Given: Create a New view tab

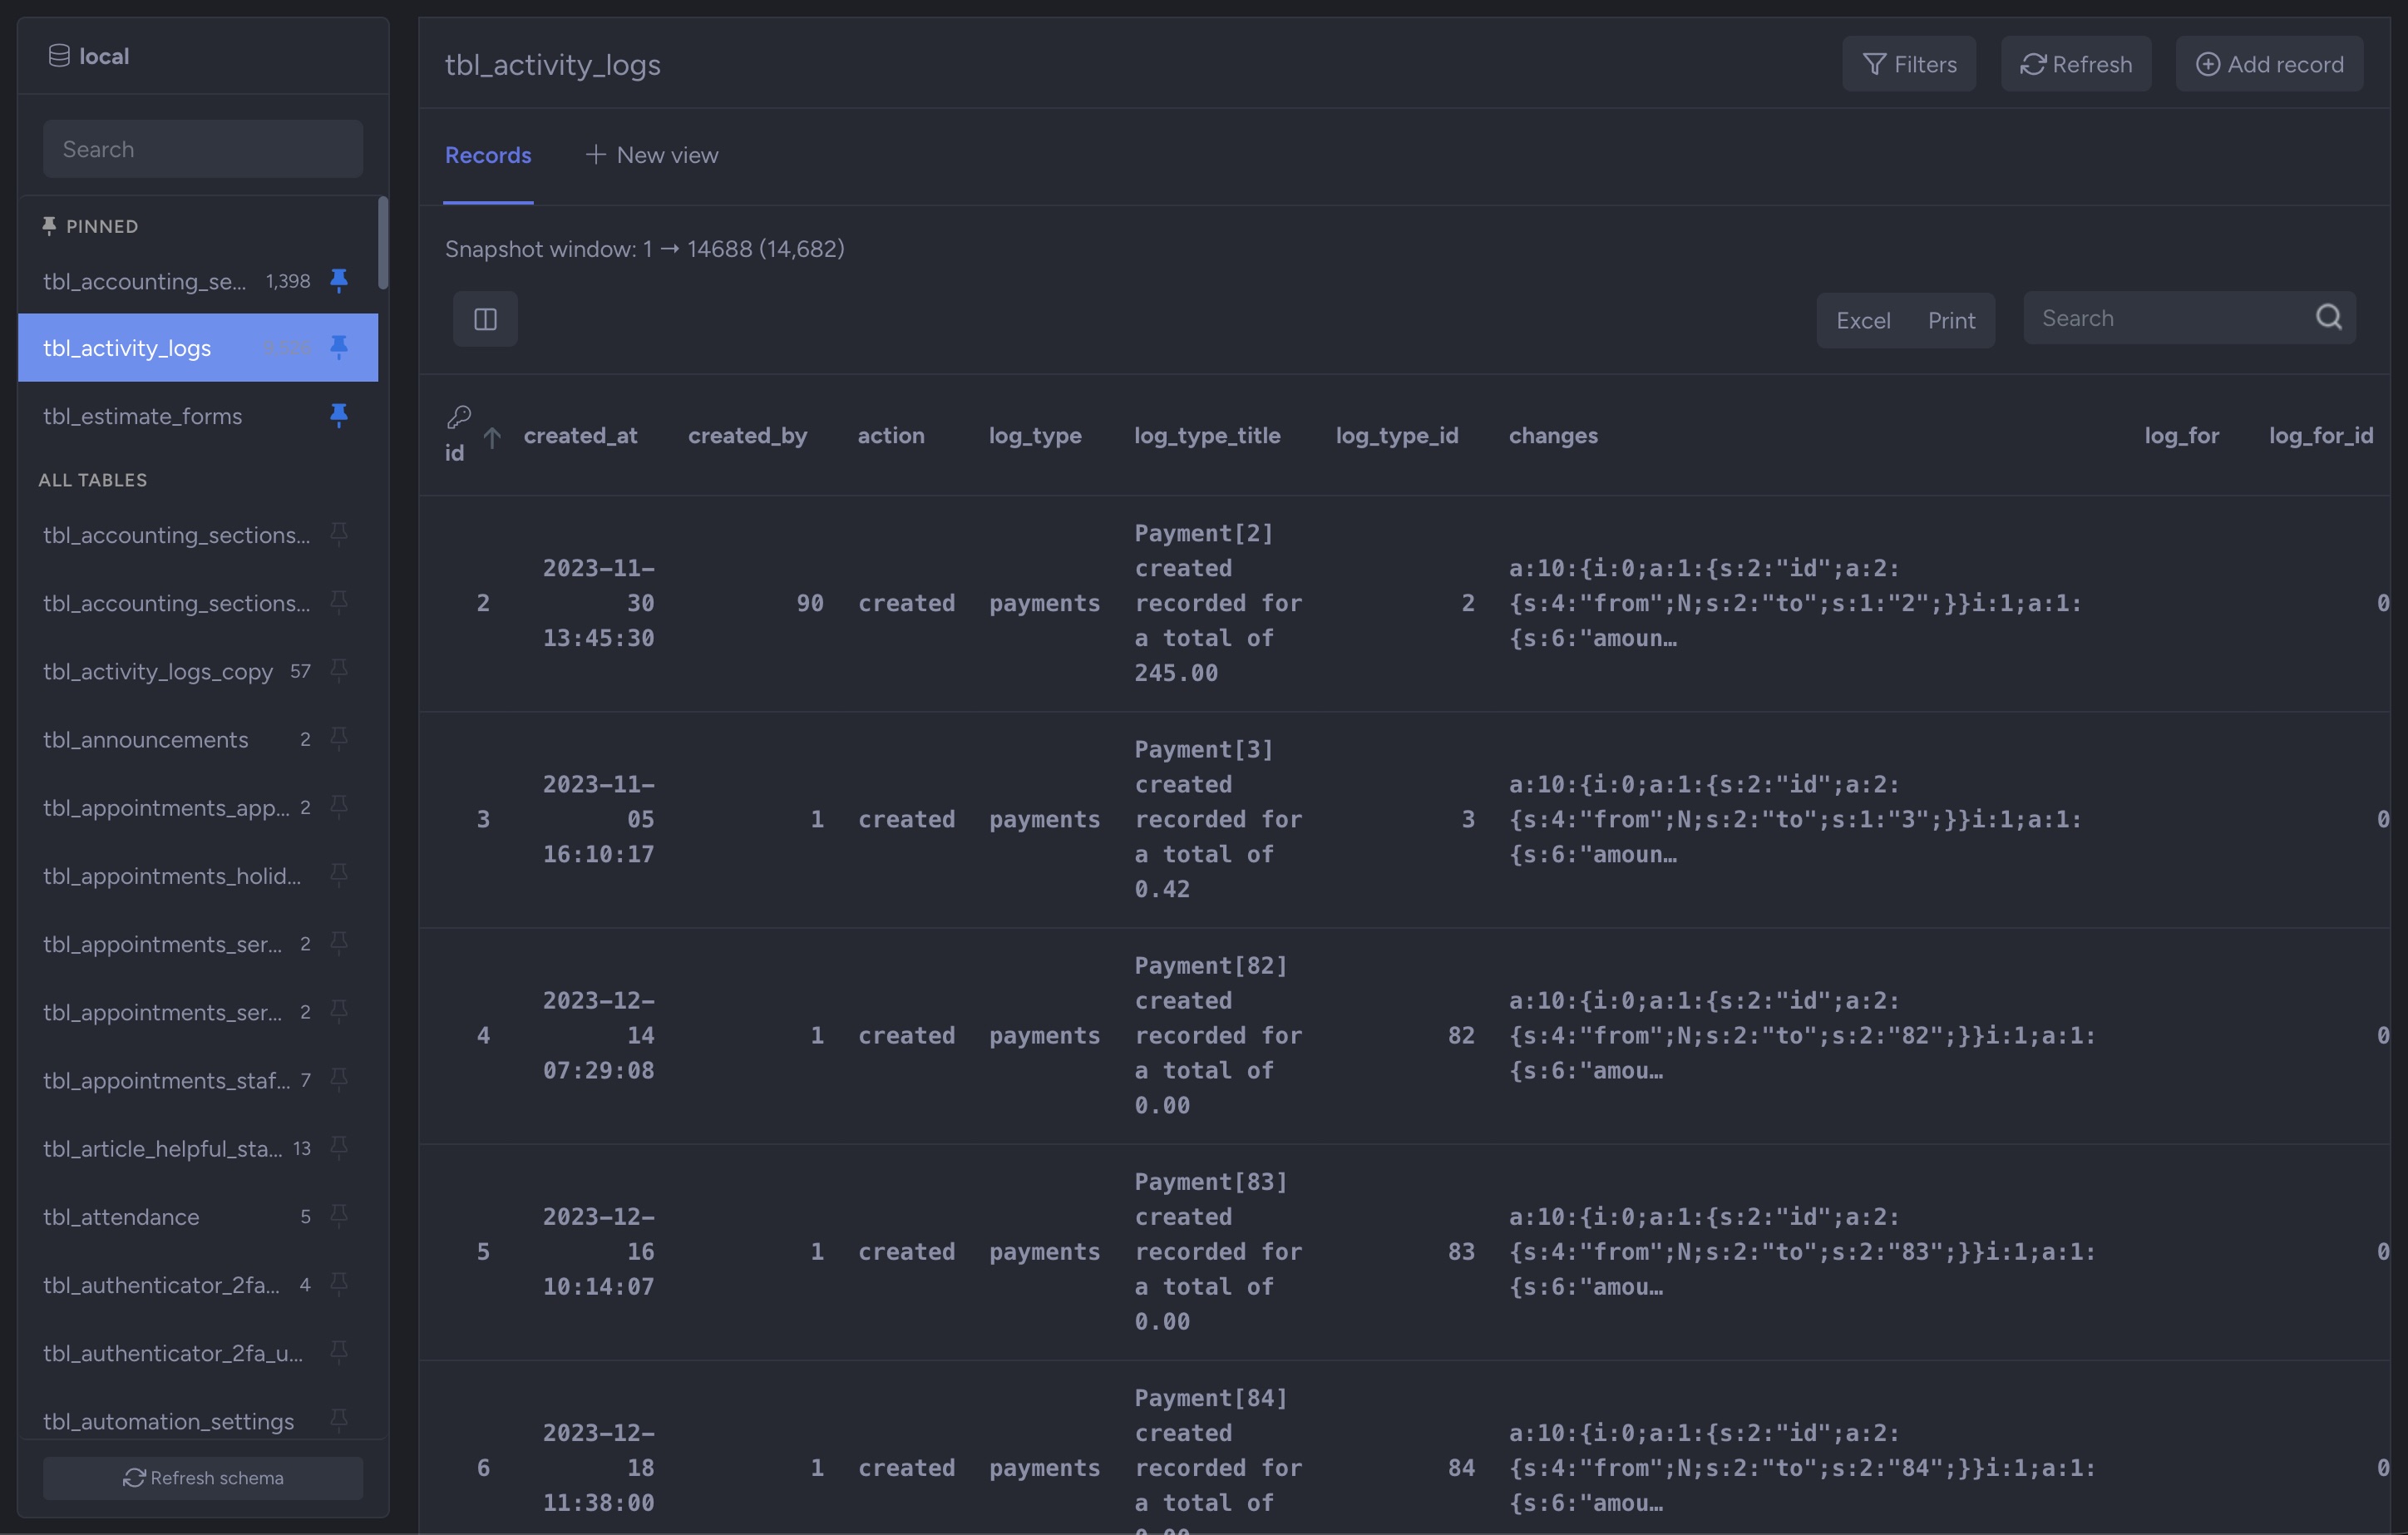Looking at the screenshot, I should [652, 155].
